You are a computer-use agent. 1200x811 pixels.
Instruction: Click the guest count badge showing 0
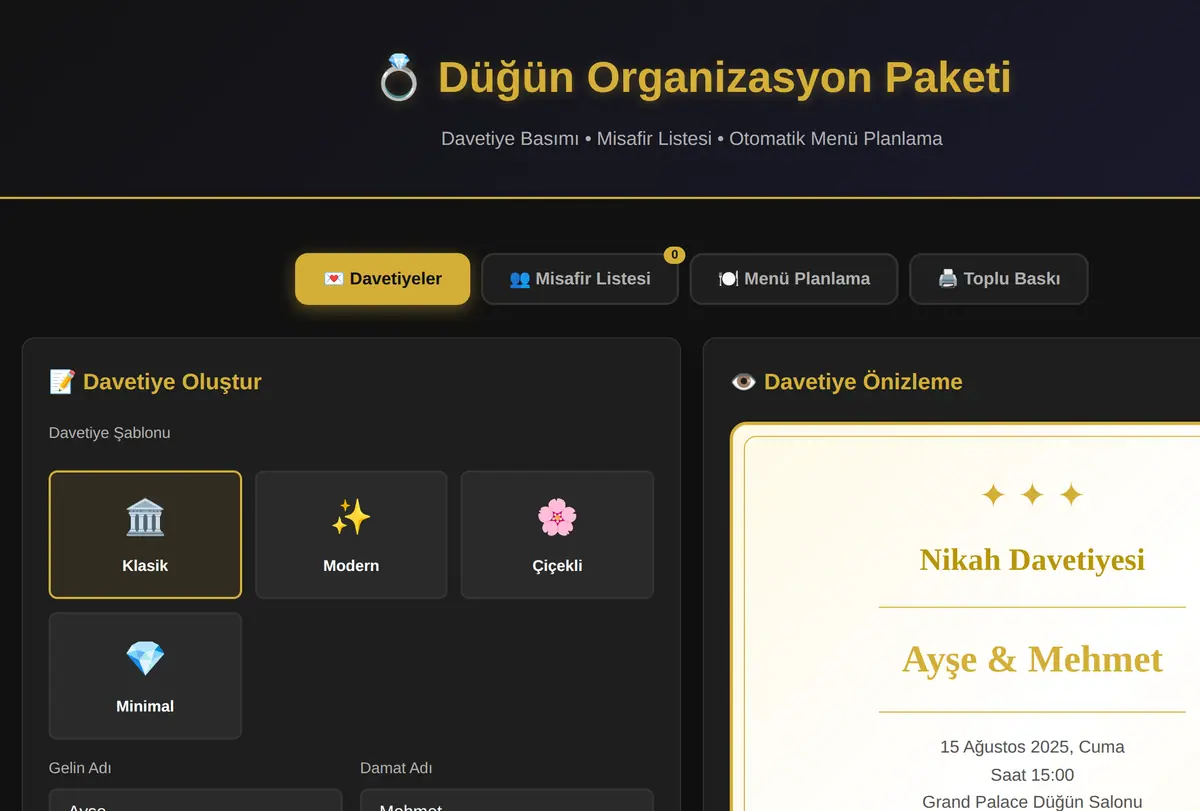pos(675,255)
